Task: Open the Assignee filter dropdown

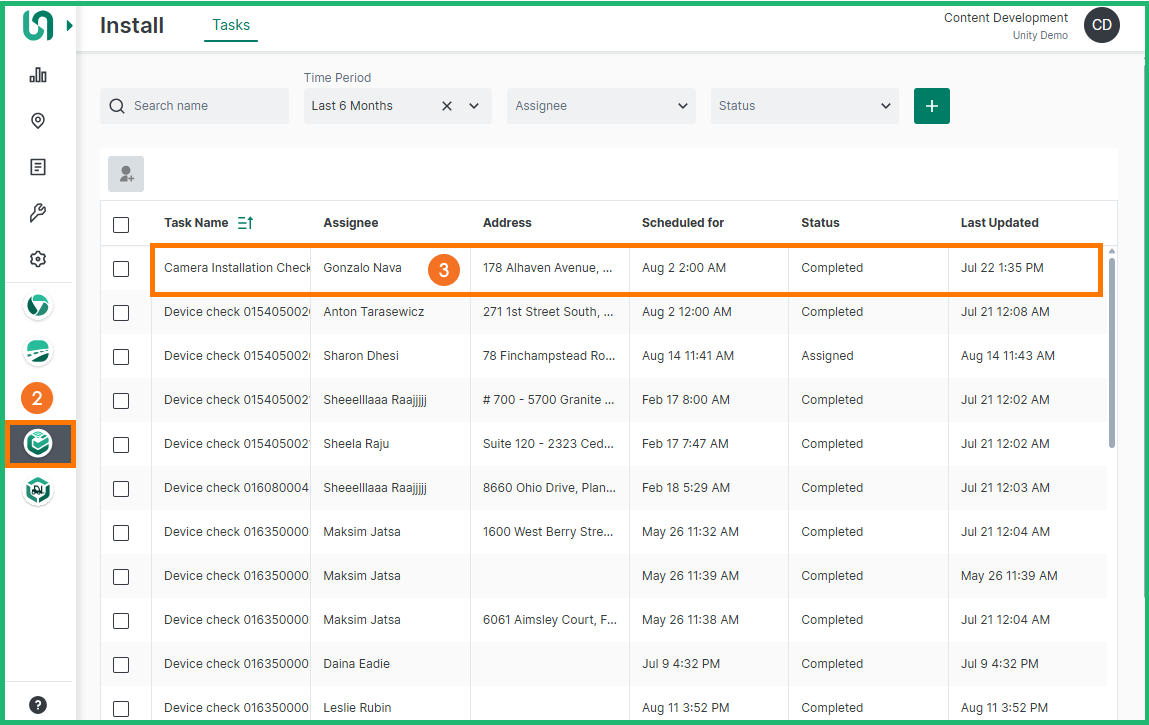Action: pos(600,106)
